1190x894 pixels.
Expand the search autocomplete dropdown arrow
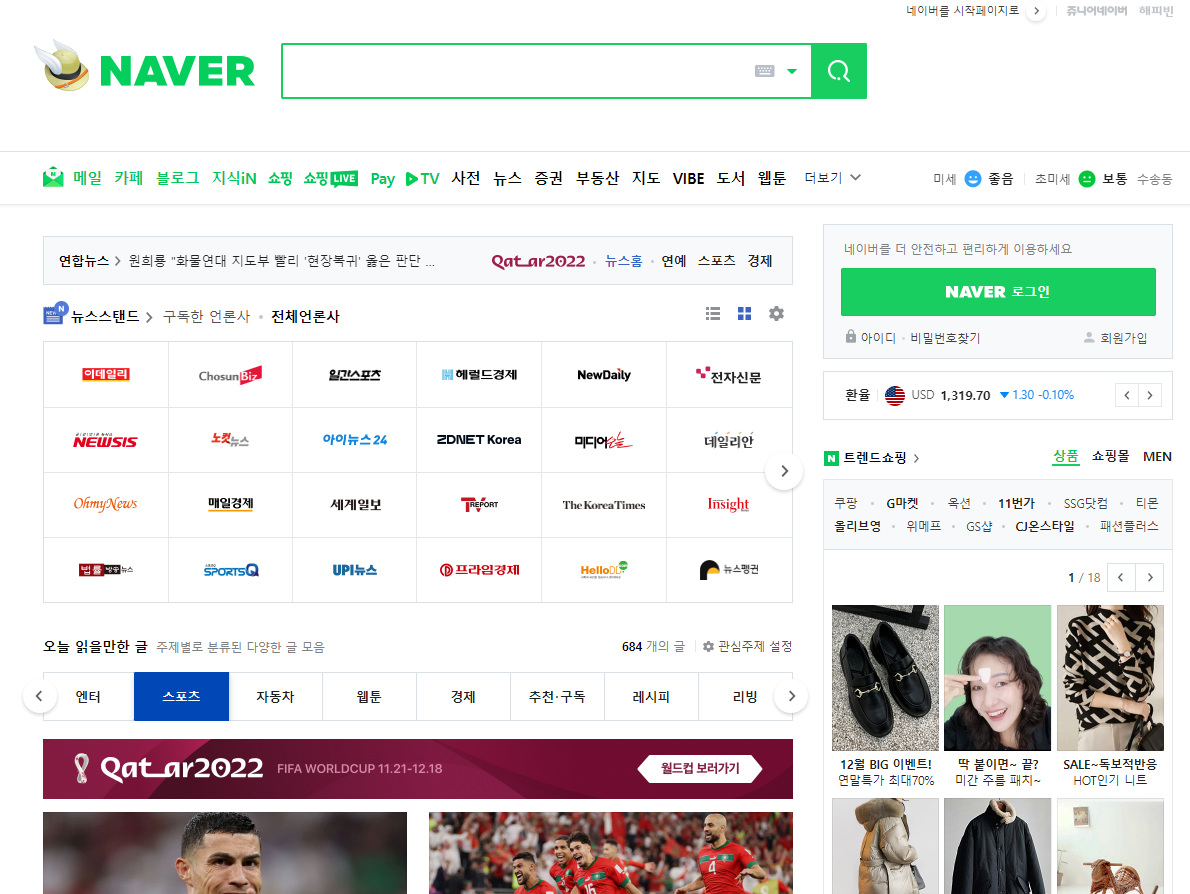(792, 71)
